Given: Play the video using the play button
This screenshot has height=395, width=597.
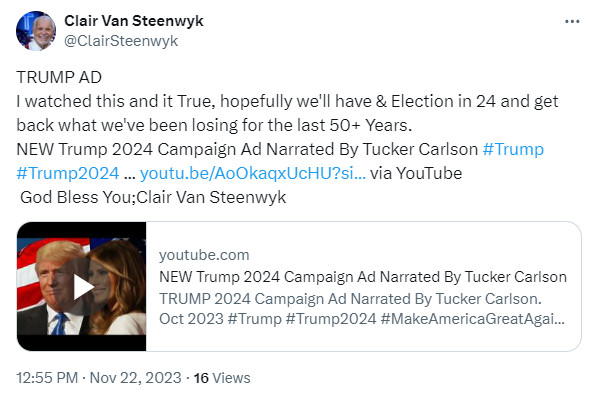Looking at the screenshot, I should click(82, 286).
